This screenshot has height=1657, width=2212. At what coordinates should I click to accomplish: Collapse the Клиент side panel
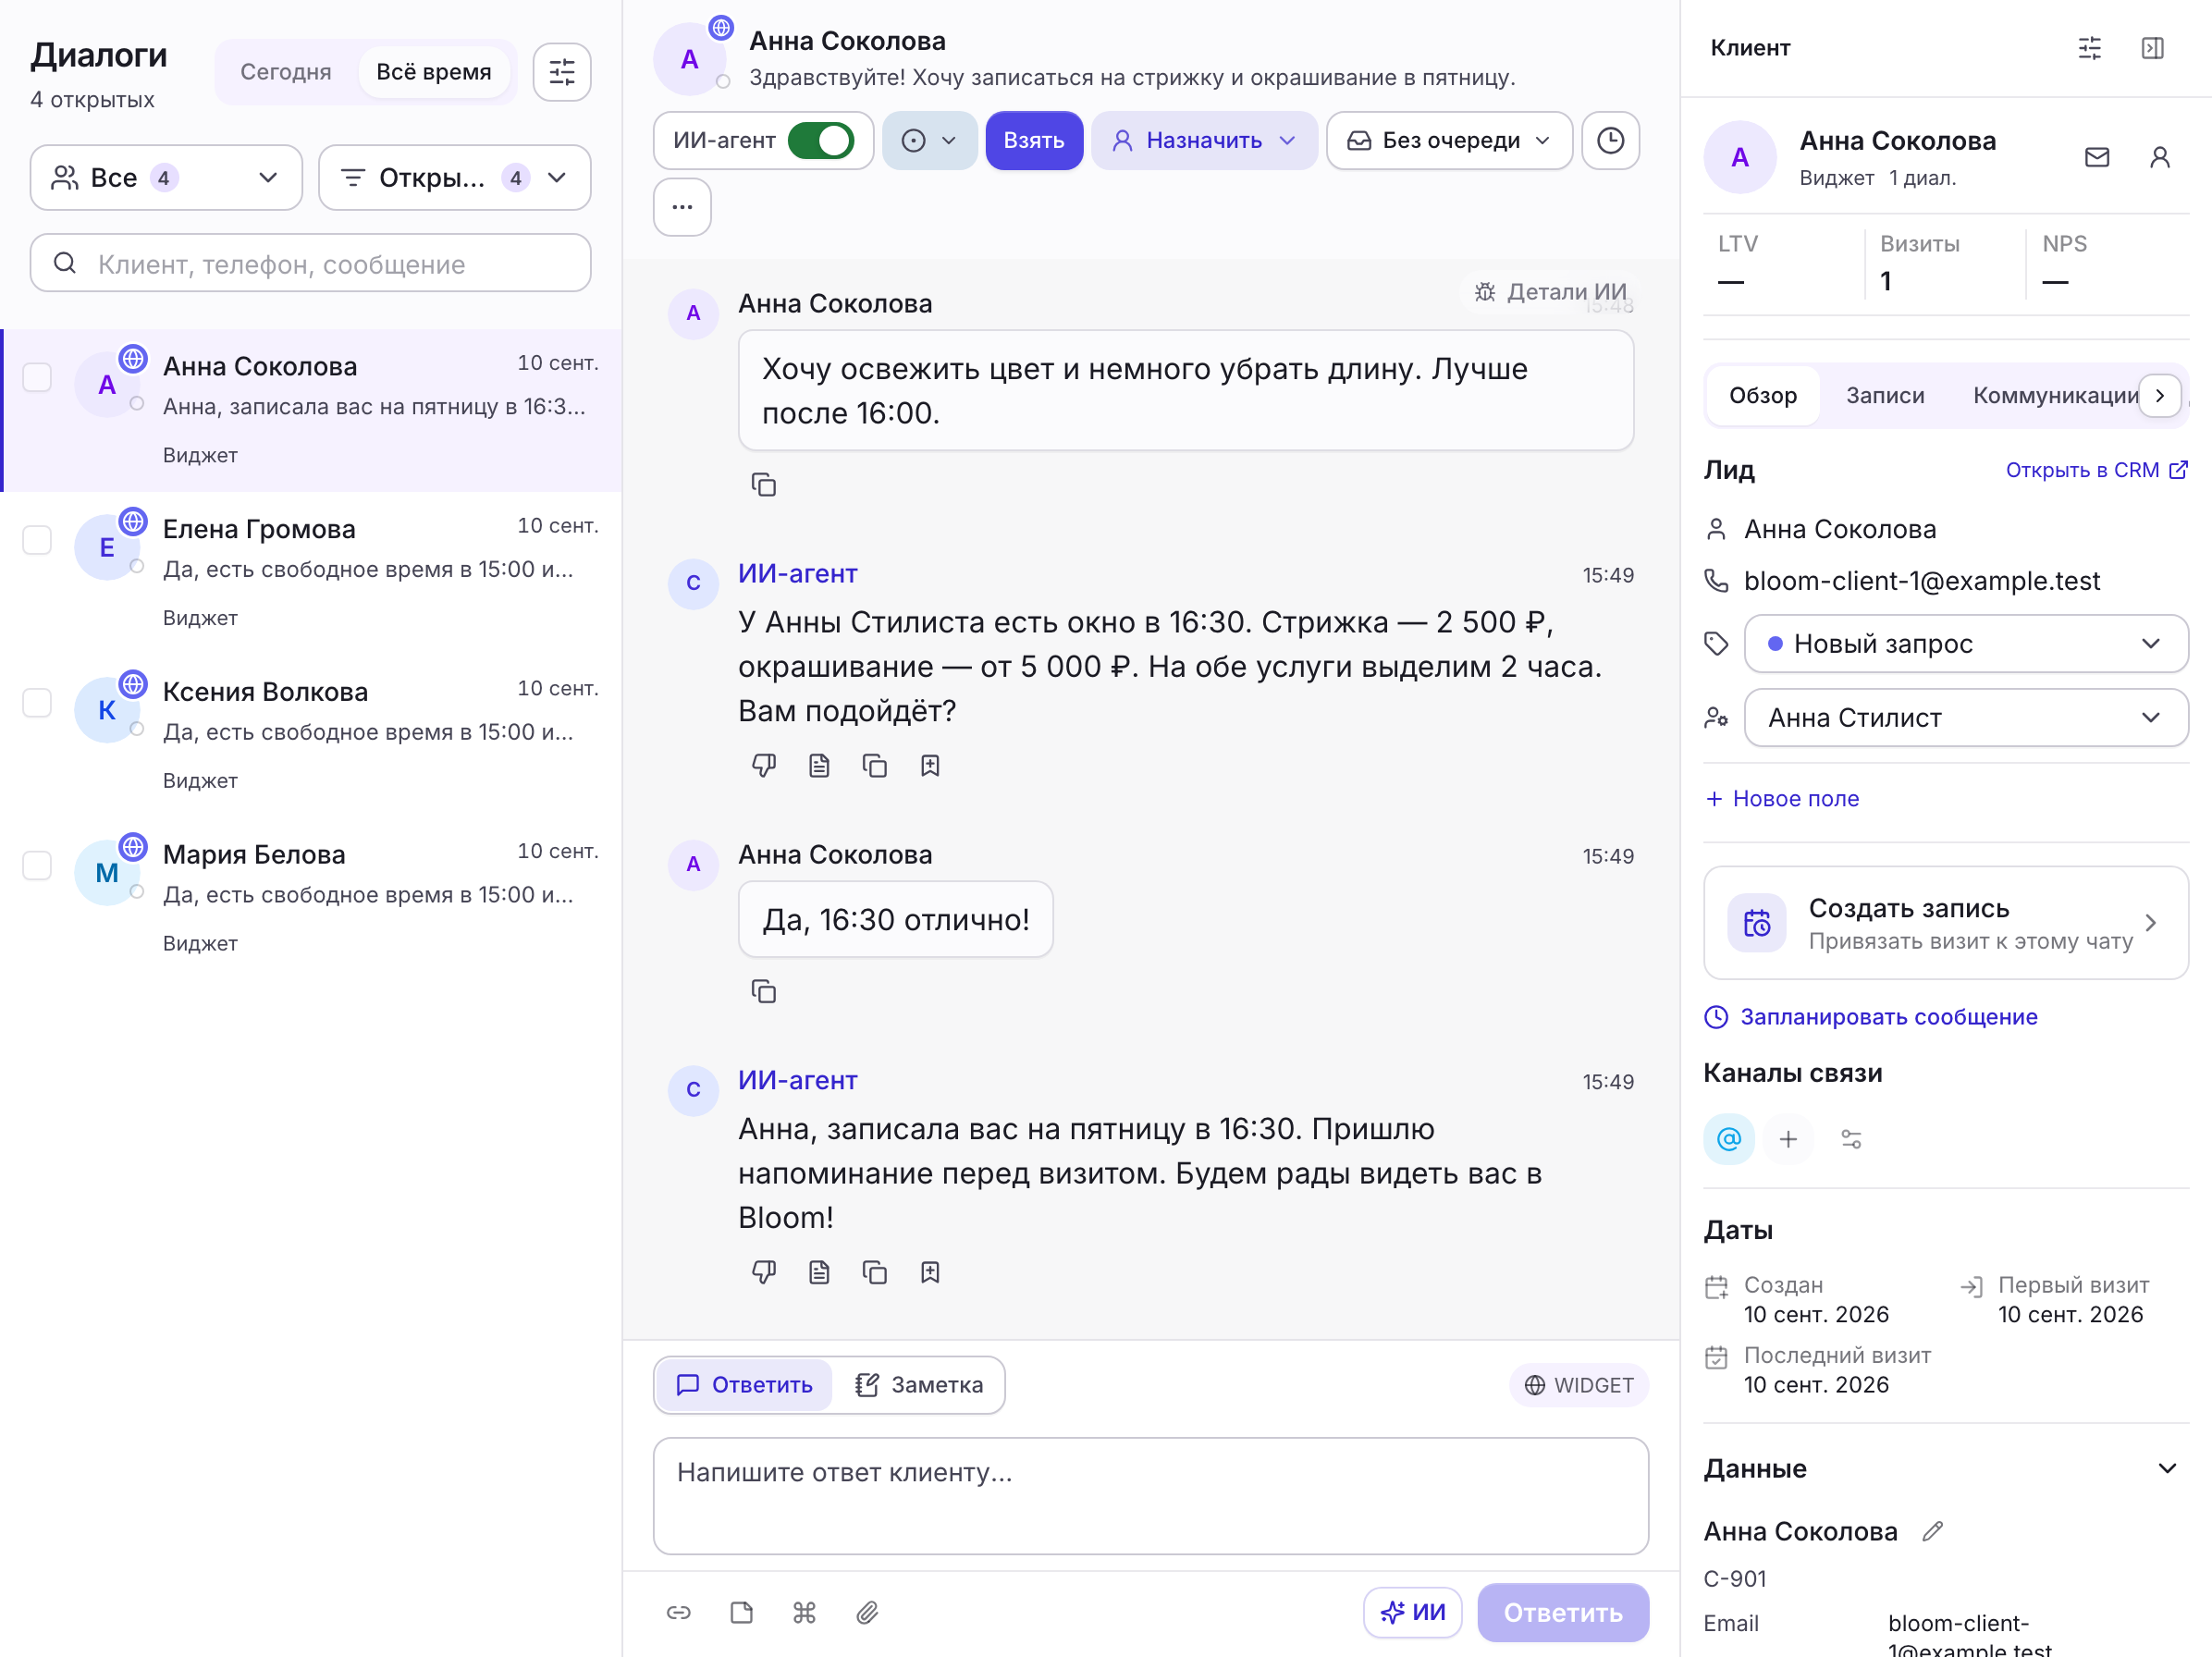pos(2152,48)
